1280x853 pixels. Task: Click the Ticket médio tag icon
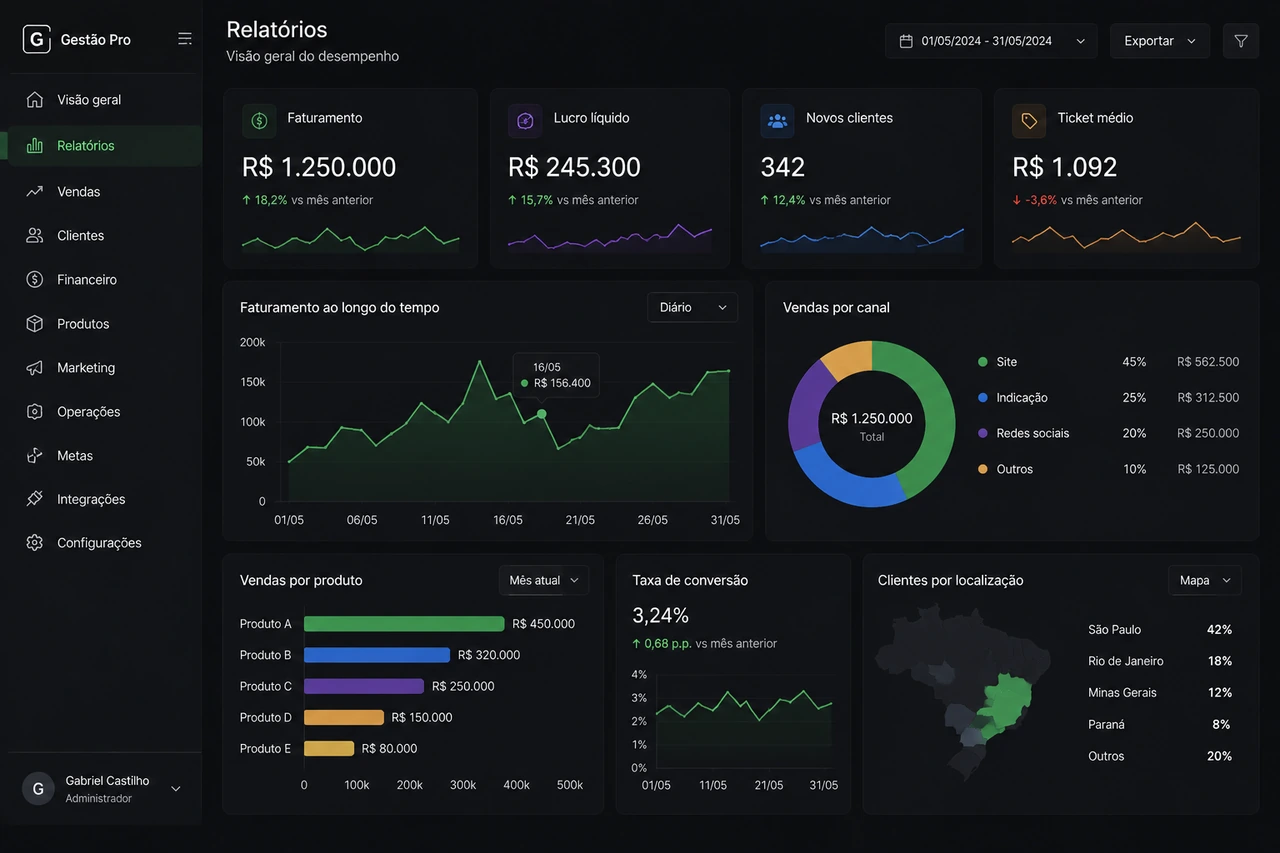coord(1029,121)
